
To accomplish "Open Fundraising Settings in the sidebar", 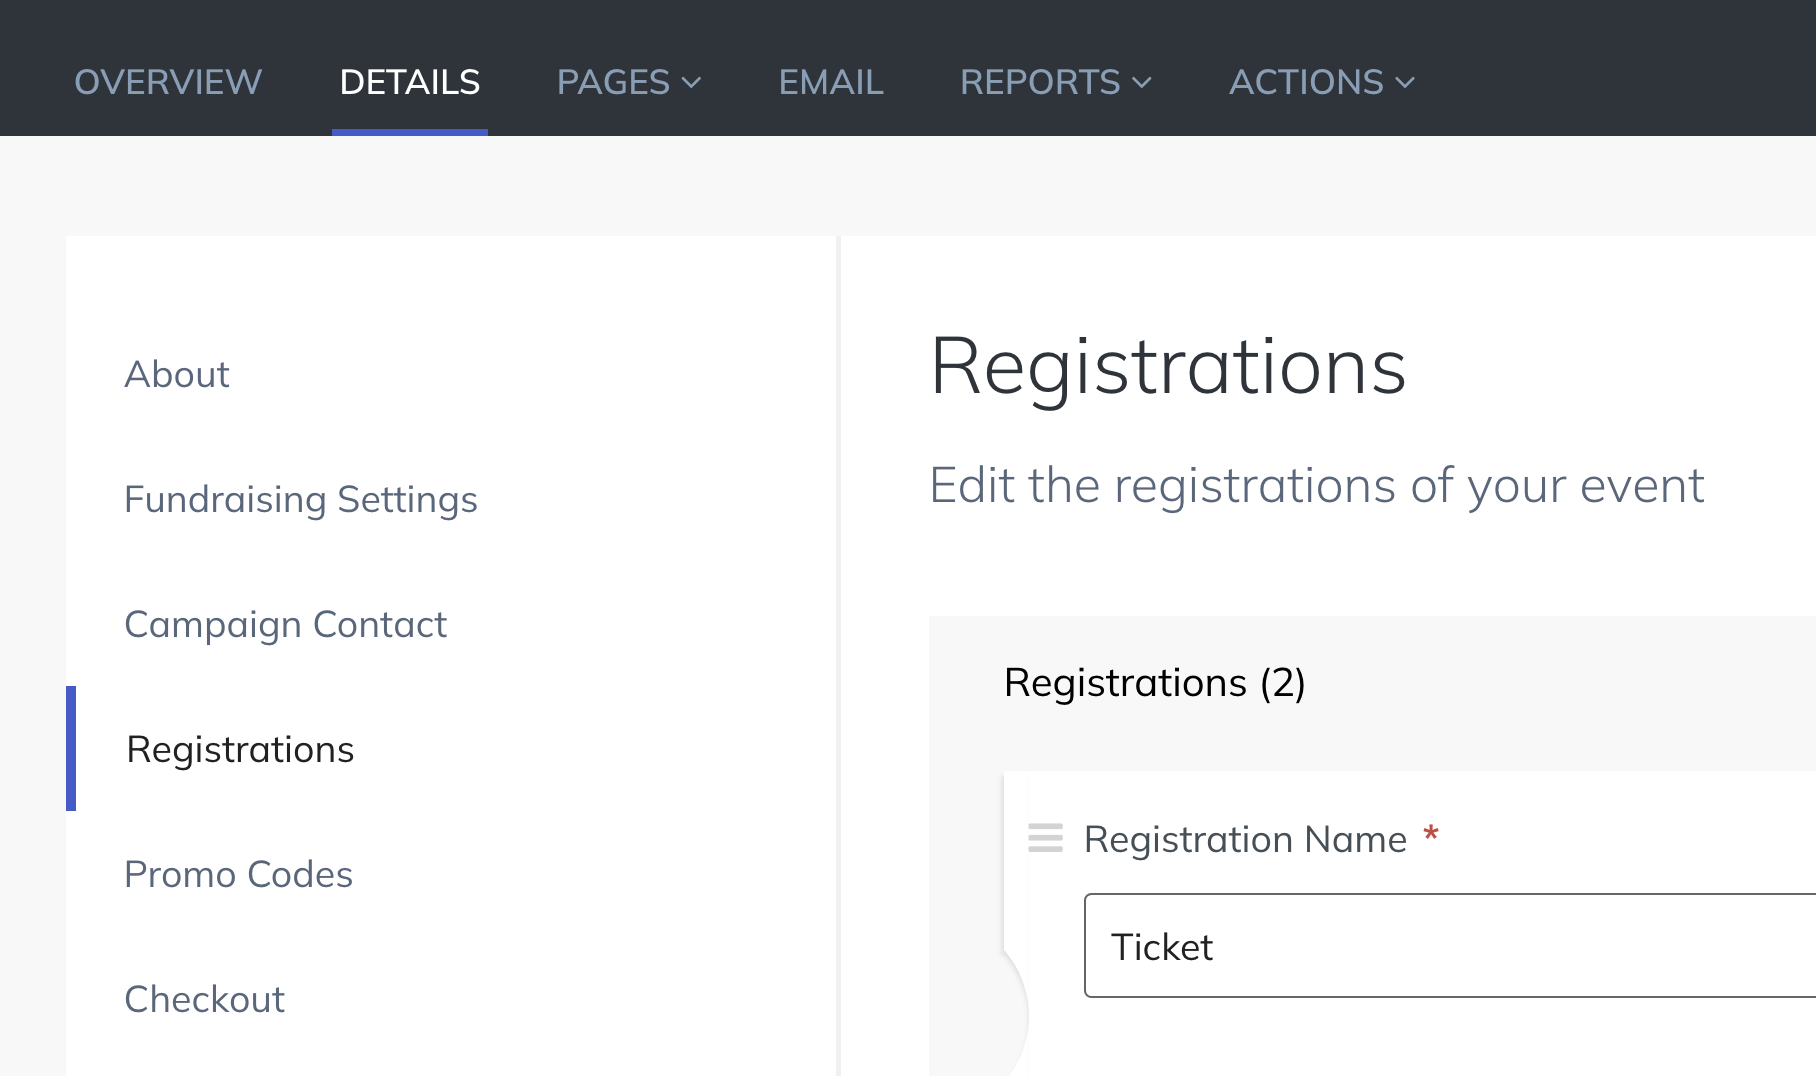I will 301,499.
